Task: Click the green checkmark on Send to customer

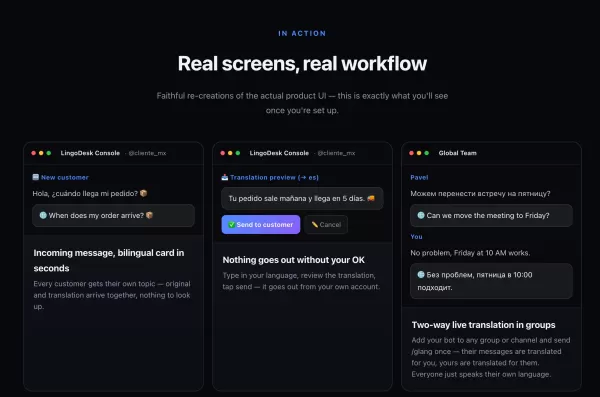Action: point(232,225)
